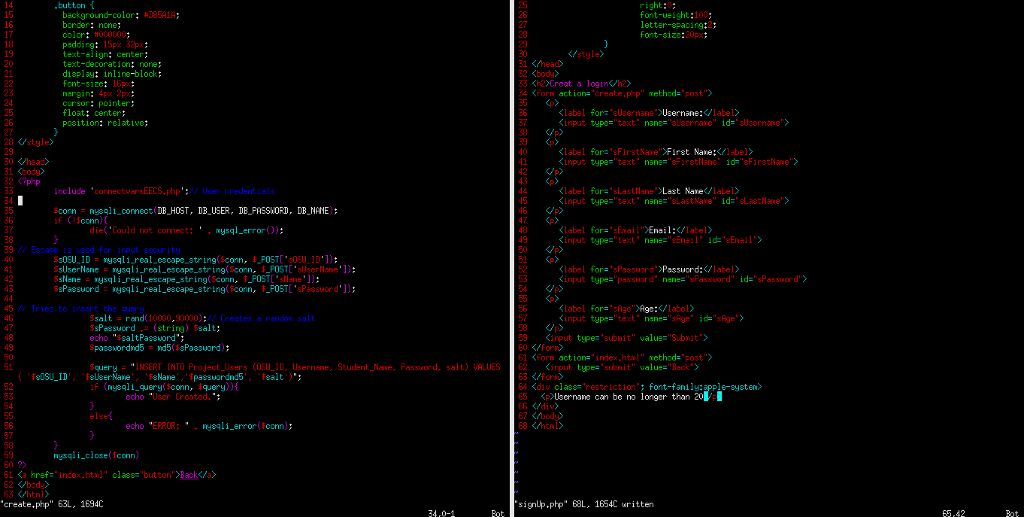This screenshot has width=1024, height=517.
Task: Click the '// Creates a random salt' comment
Action: (x=261, y=319)
